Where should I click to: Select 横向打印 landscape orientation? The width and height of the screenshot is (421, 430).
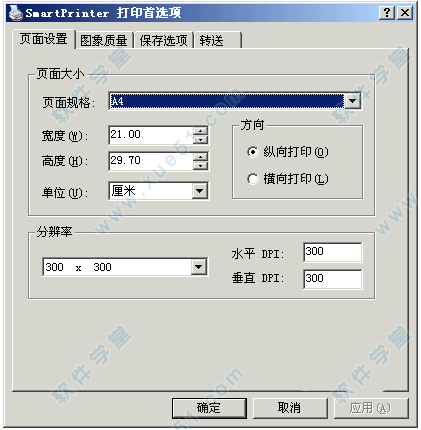click(253, 179)
